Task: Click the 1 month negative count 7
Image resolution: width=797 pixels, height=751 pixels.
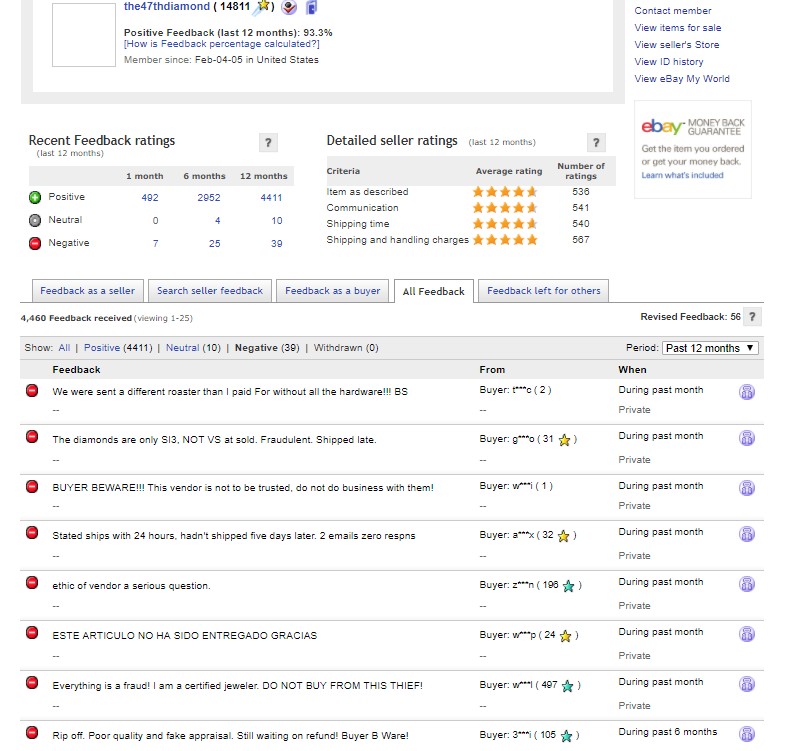Action: pos(156,243)
